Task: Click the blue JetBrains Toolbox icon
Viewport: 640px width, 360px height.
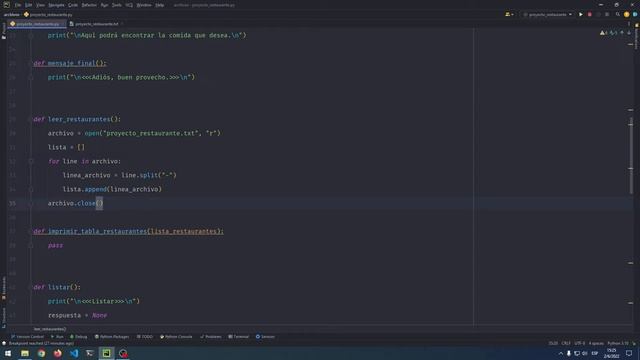Action: click(635, 14)
